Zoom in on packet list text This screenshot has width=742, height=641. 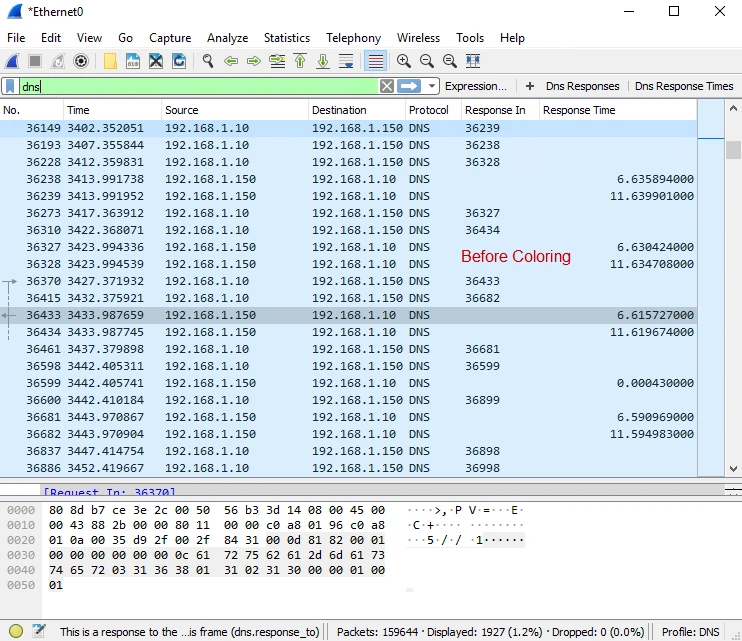pos(404,61)
